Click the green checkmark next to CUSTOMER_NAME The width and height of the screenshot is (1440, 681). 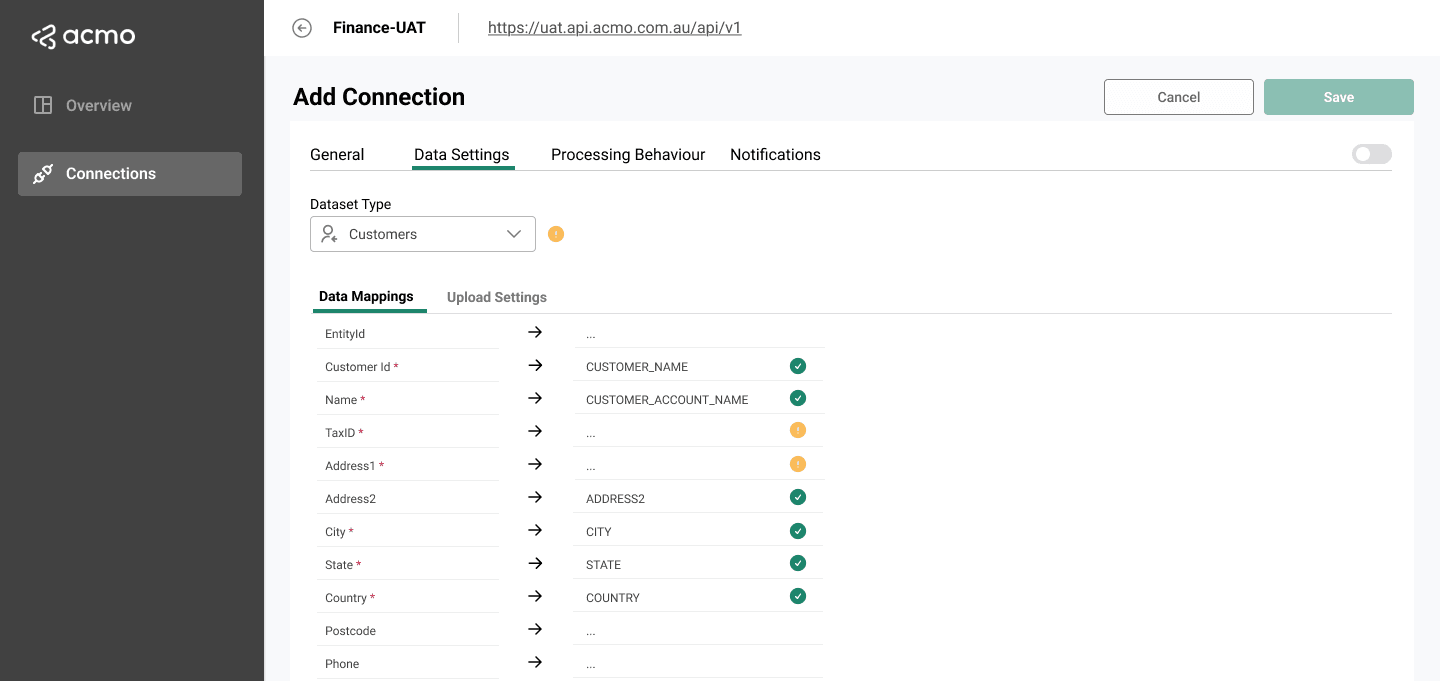pyautogui.click(x=798, y=366)
